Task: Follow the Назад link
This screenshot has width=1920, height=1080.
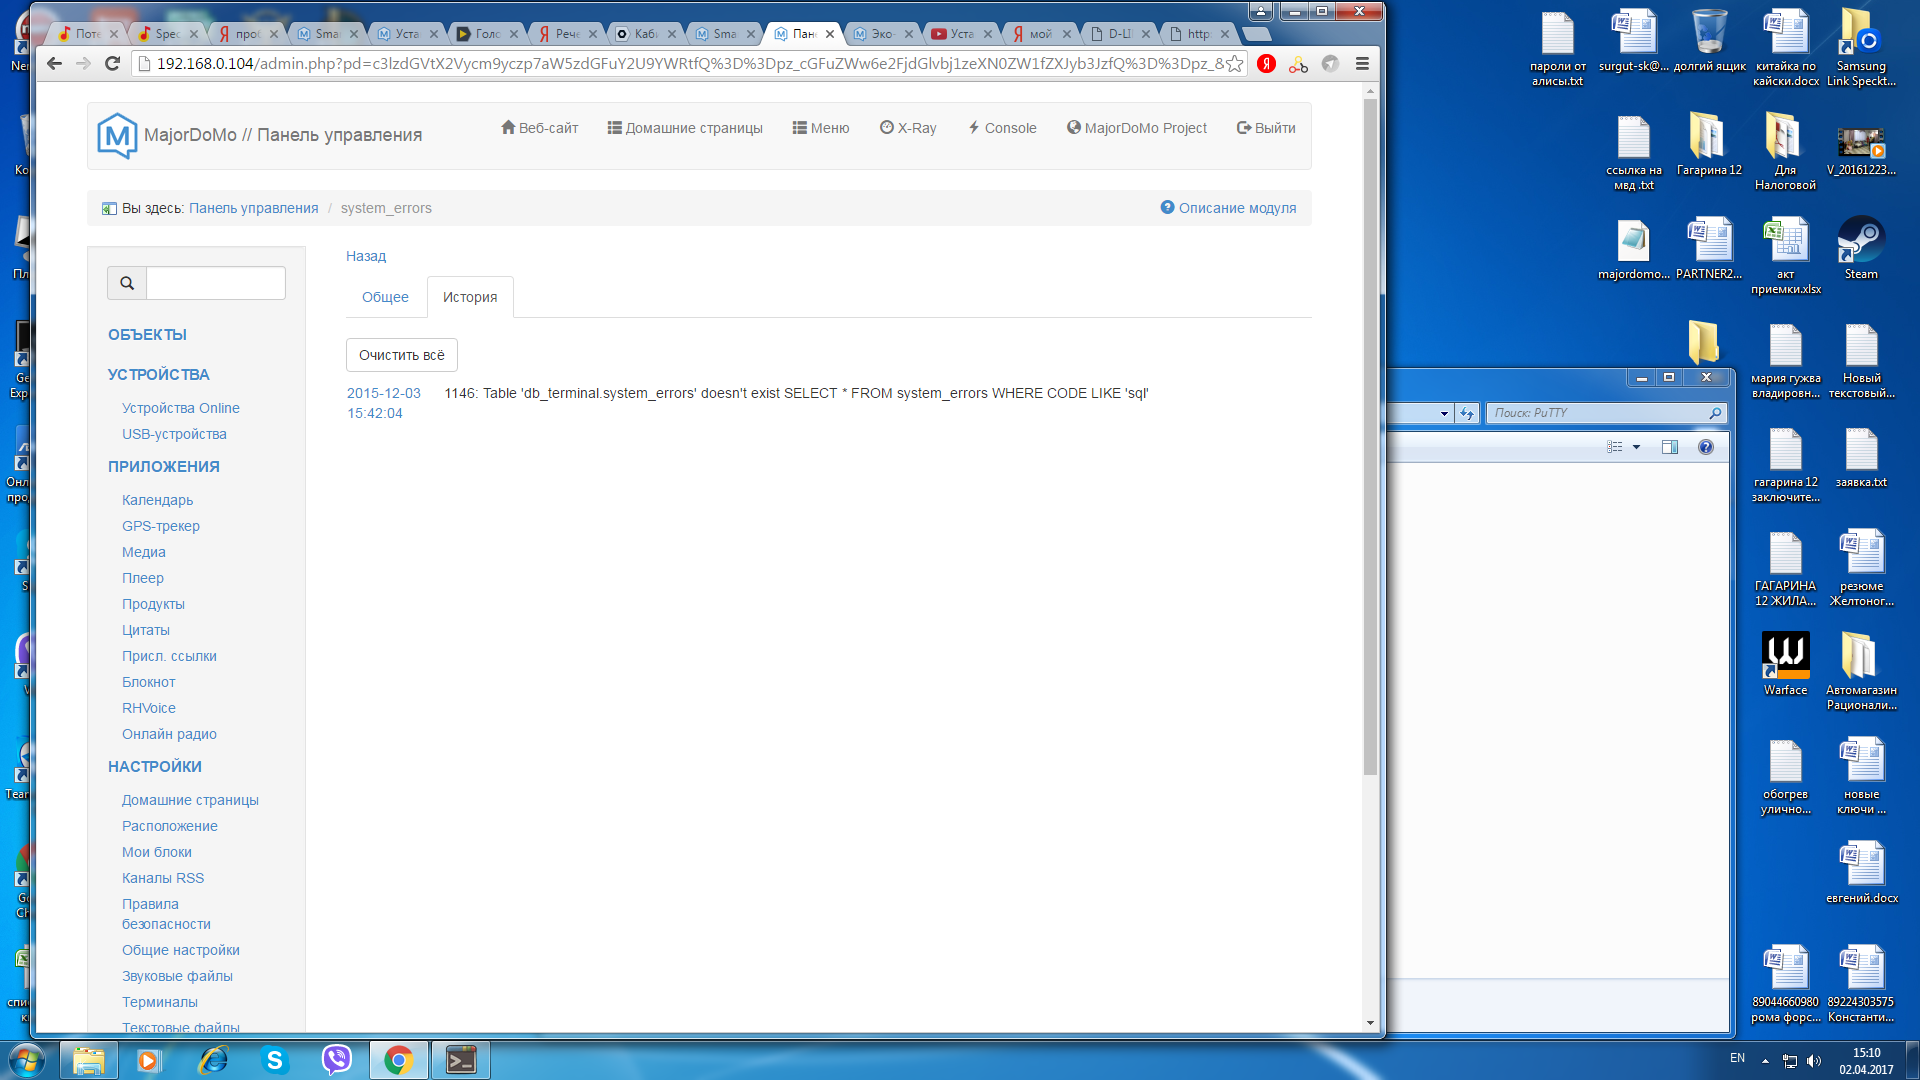Action: click(366, 256)
